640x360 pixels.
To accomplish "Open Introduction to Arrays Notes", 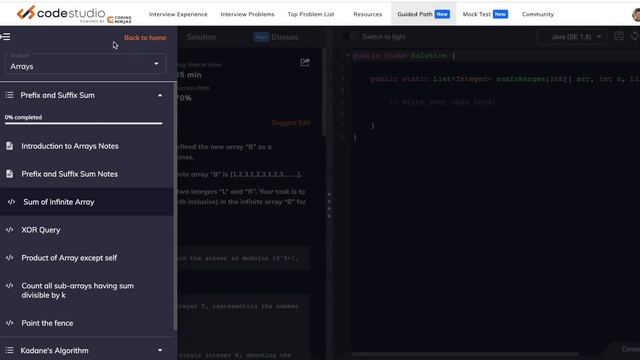I will click(x=70, y=146).
